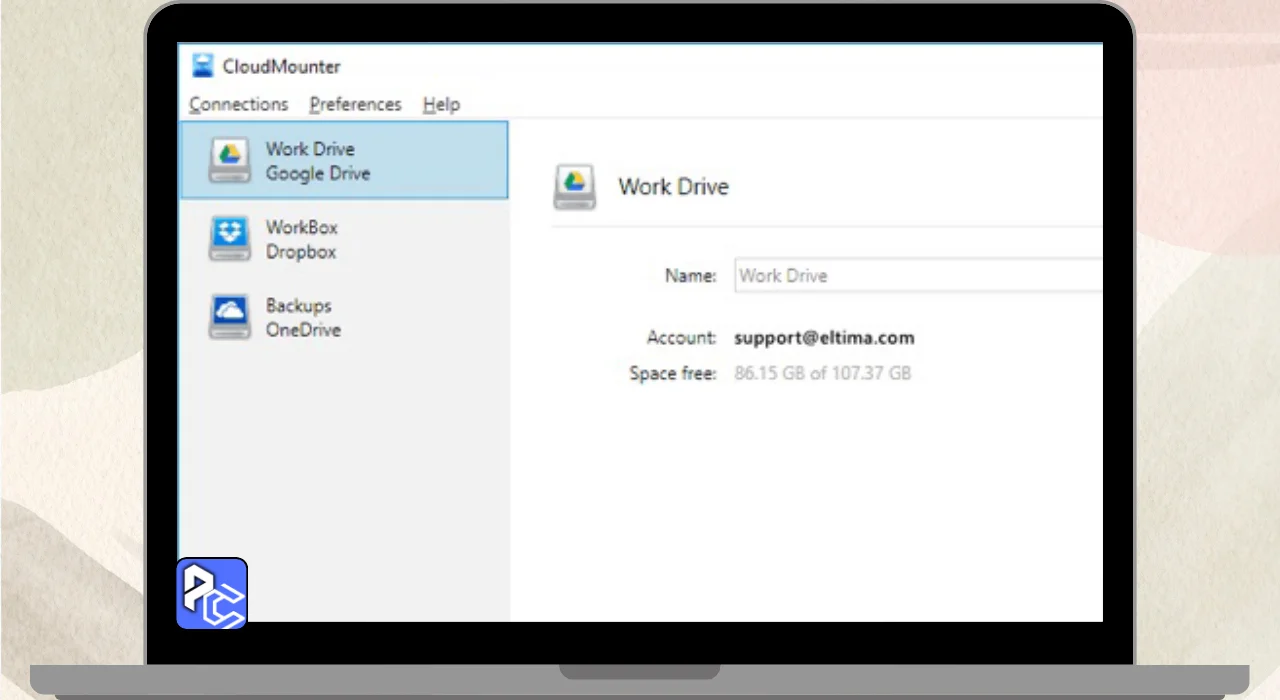Image resolution: width=1280 pixels, height=700 pixels.
Task: Select the Google Drive icon in sidebar
Action: coord(229,160)
